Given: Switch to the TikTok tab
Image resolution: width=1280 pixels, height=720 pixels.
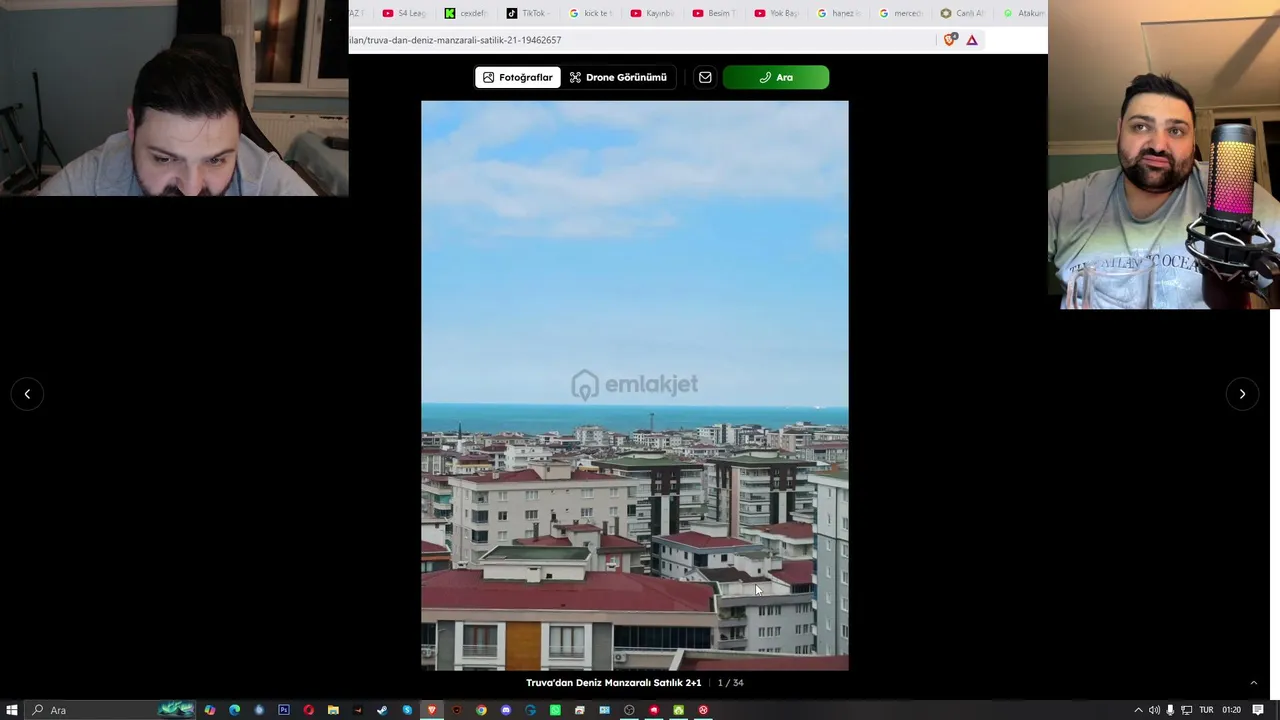Looking at the screenshot, I should coord(528,13).
